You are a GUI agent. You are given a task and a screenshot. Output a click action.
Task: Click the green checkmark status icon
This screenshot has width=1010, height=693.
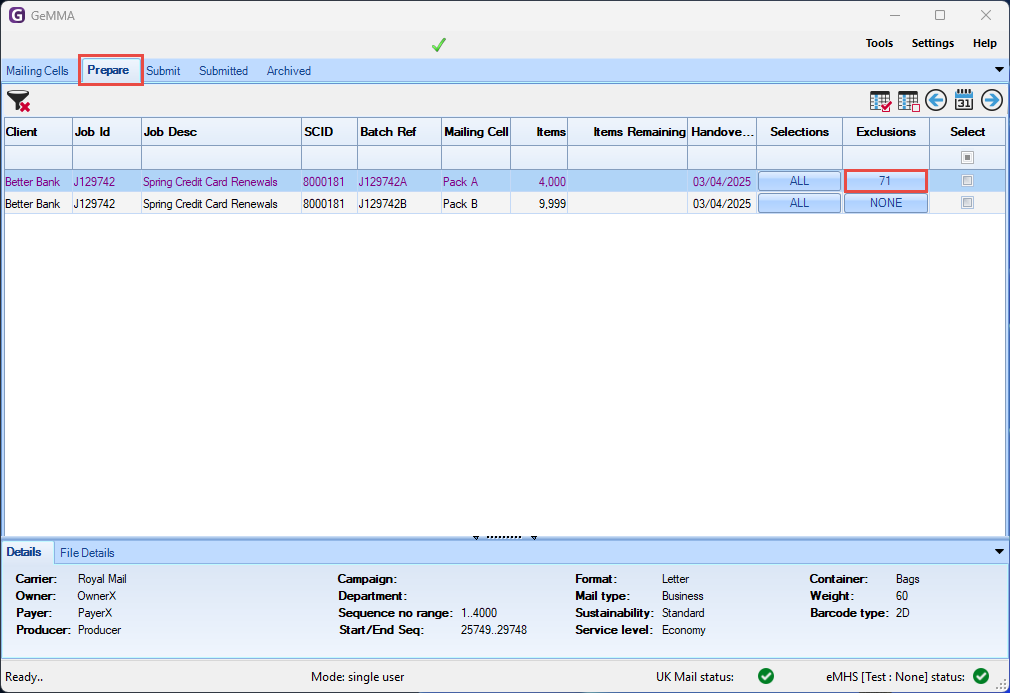click(x=439, y=44)
